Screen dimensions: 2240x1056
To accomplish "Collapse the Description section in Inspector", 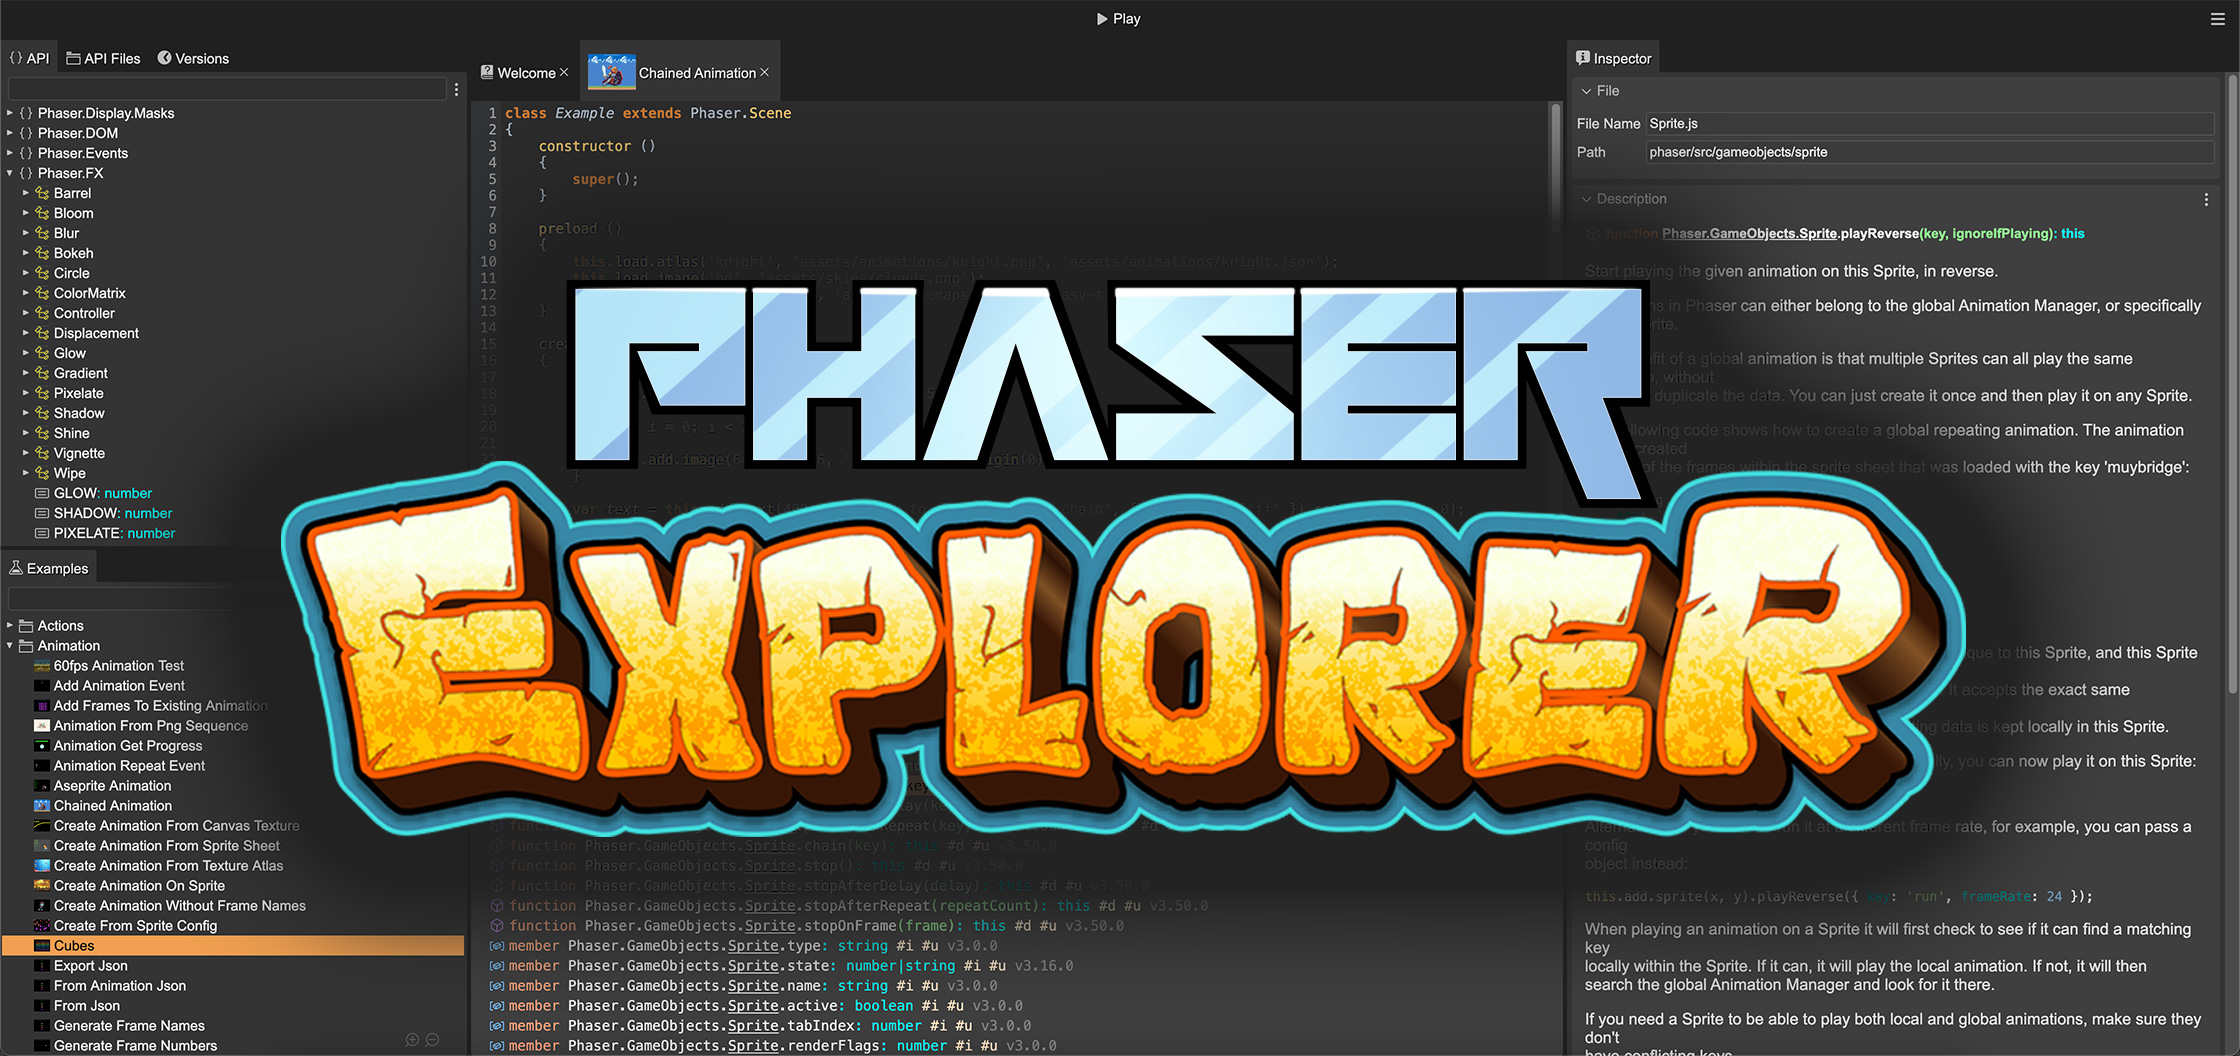I will [x=1586, y=199].
